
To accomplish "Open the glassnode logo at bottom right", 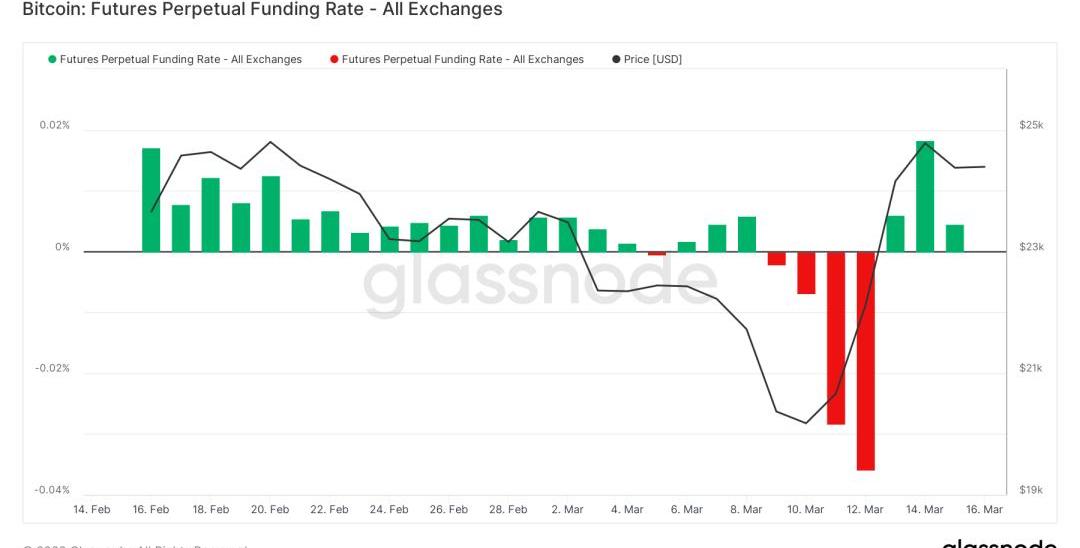I will pyautogui.click(x=998, y=543).
